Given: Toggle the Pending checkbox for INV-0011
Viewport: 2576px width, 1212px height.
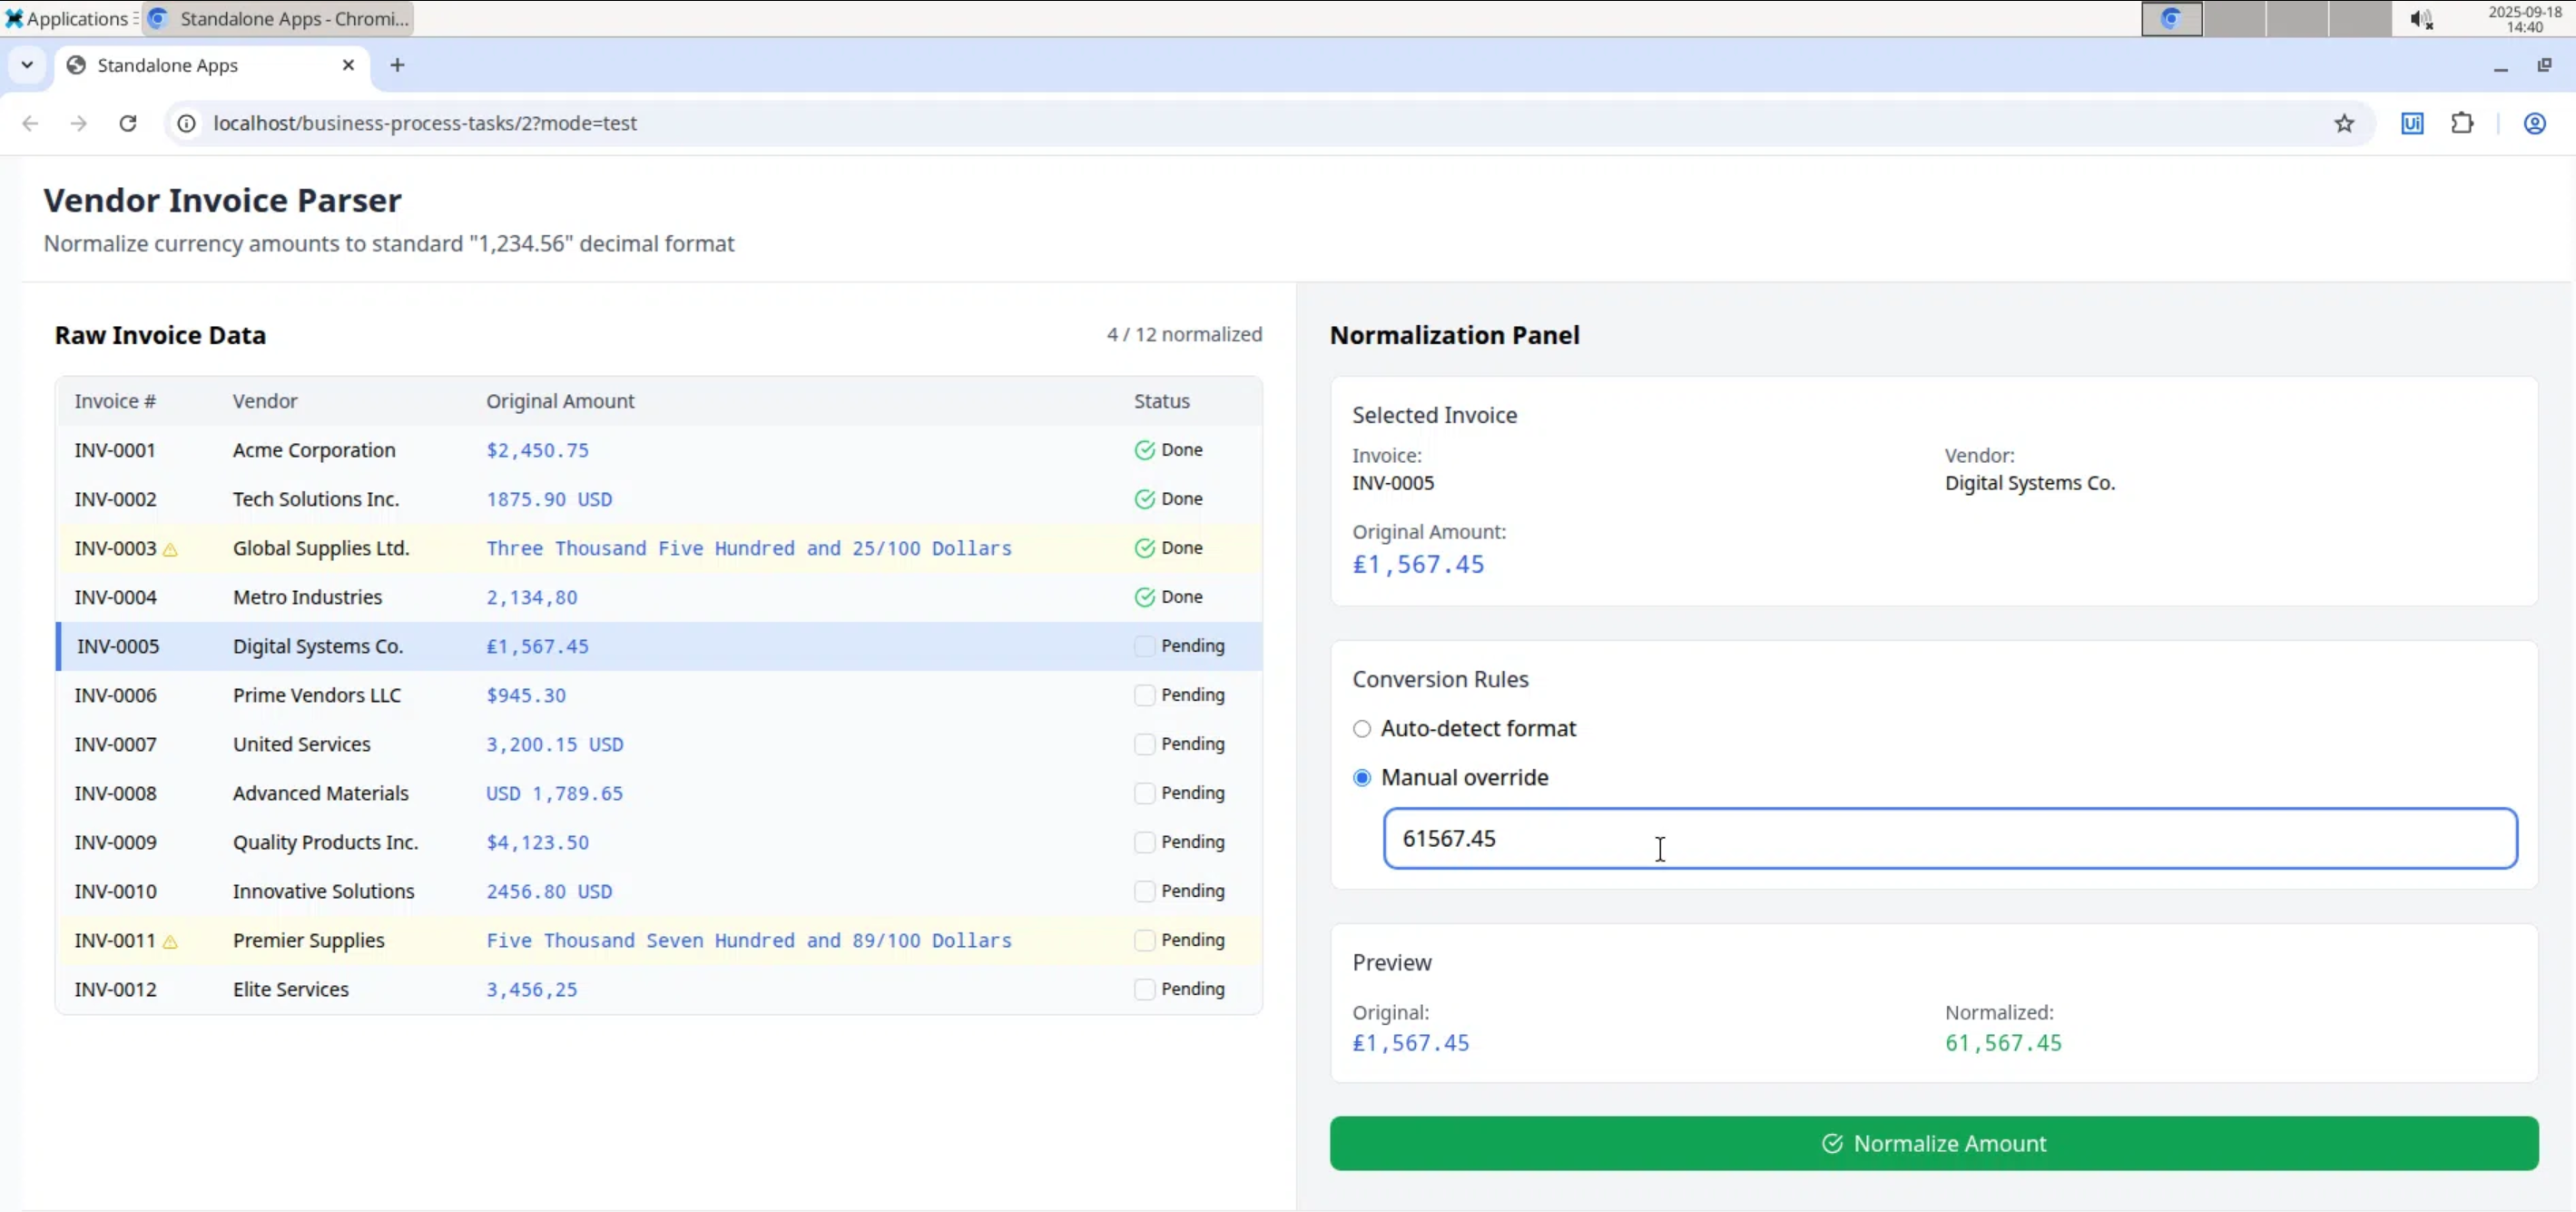Looking at the screenshot, I should (x=1144, y=940).
